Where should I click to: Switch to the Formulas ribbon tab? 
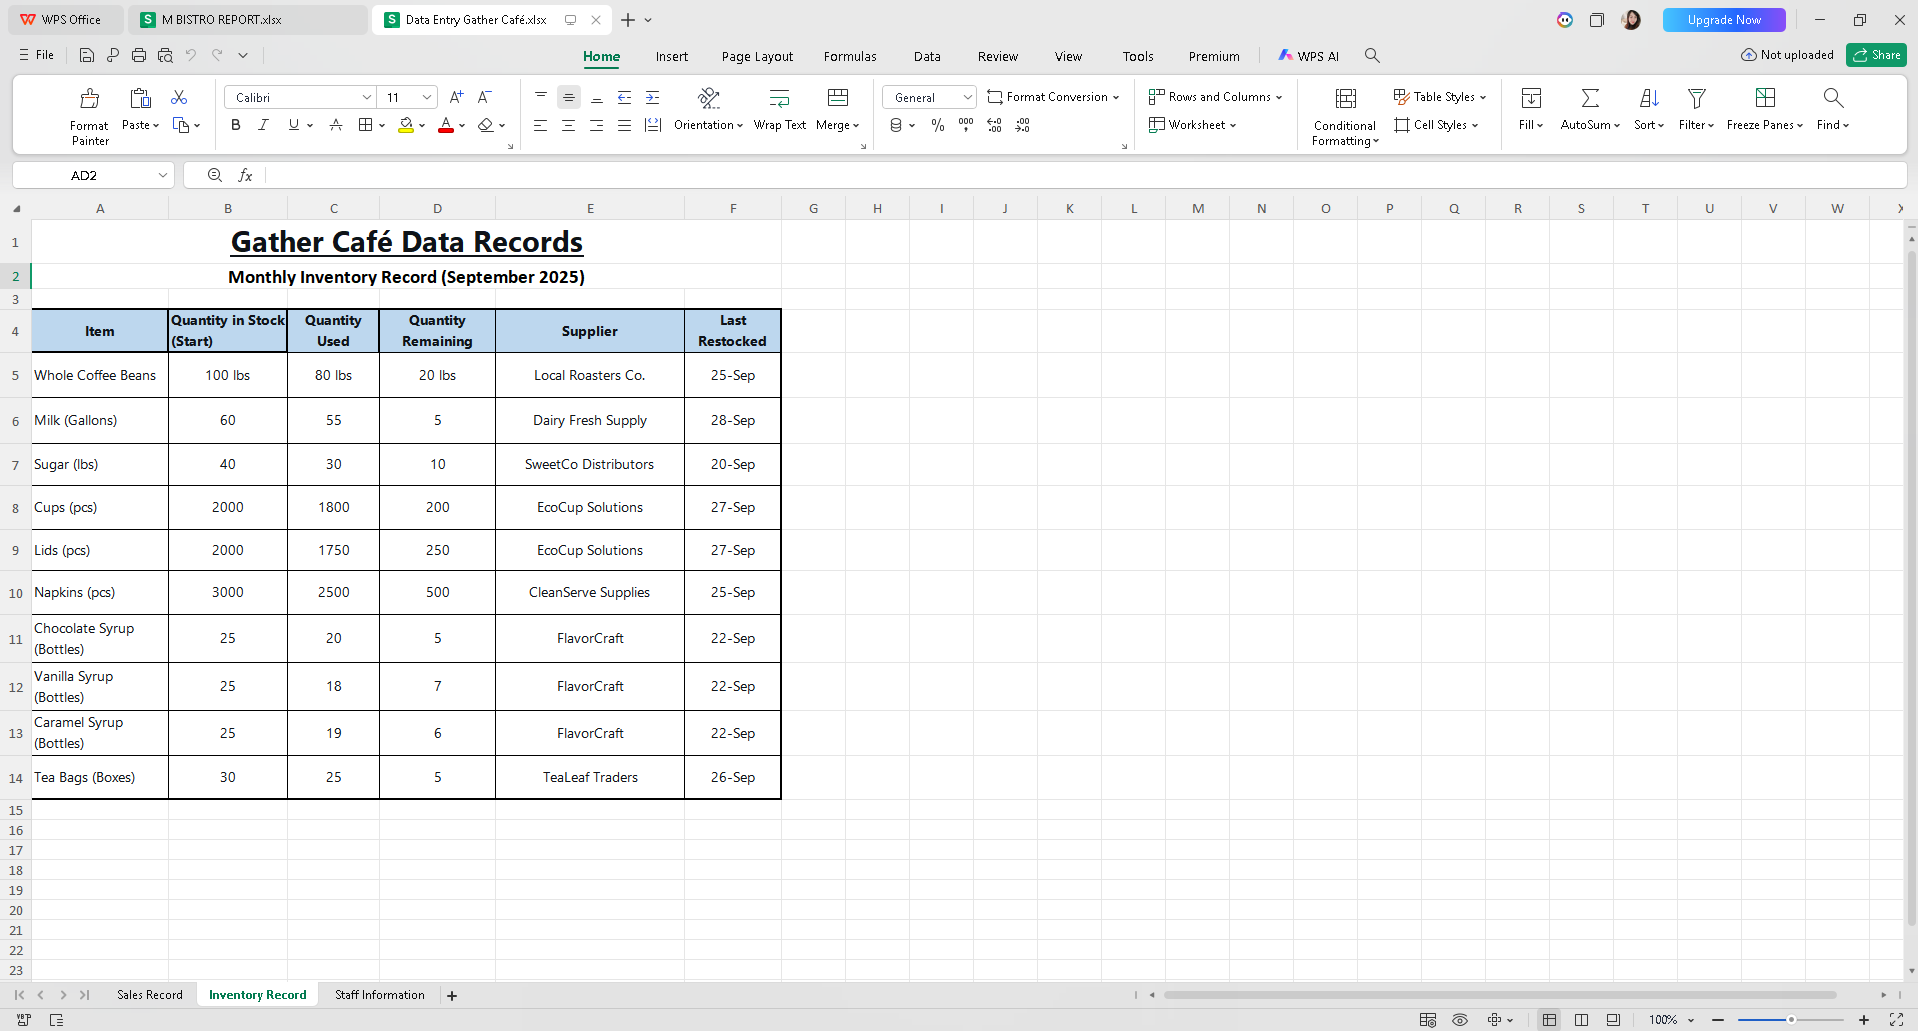[x=850, y=56]
